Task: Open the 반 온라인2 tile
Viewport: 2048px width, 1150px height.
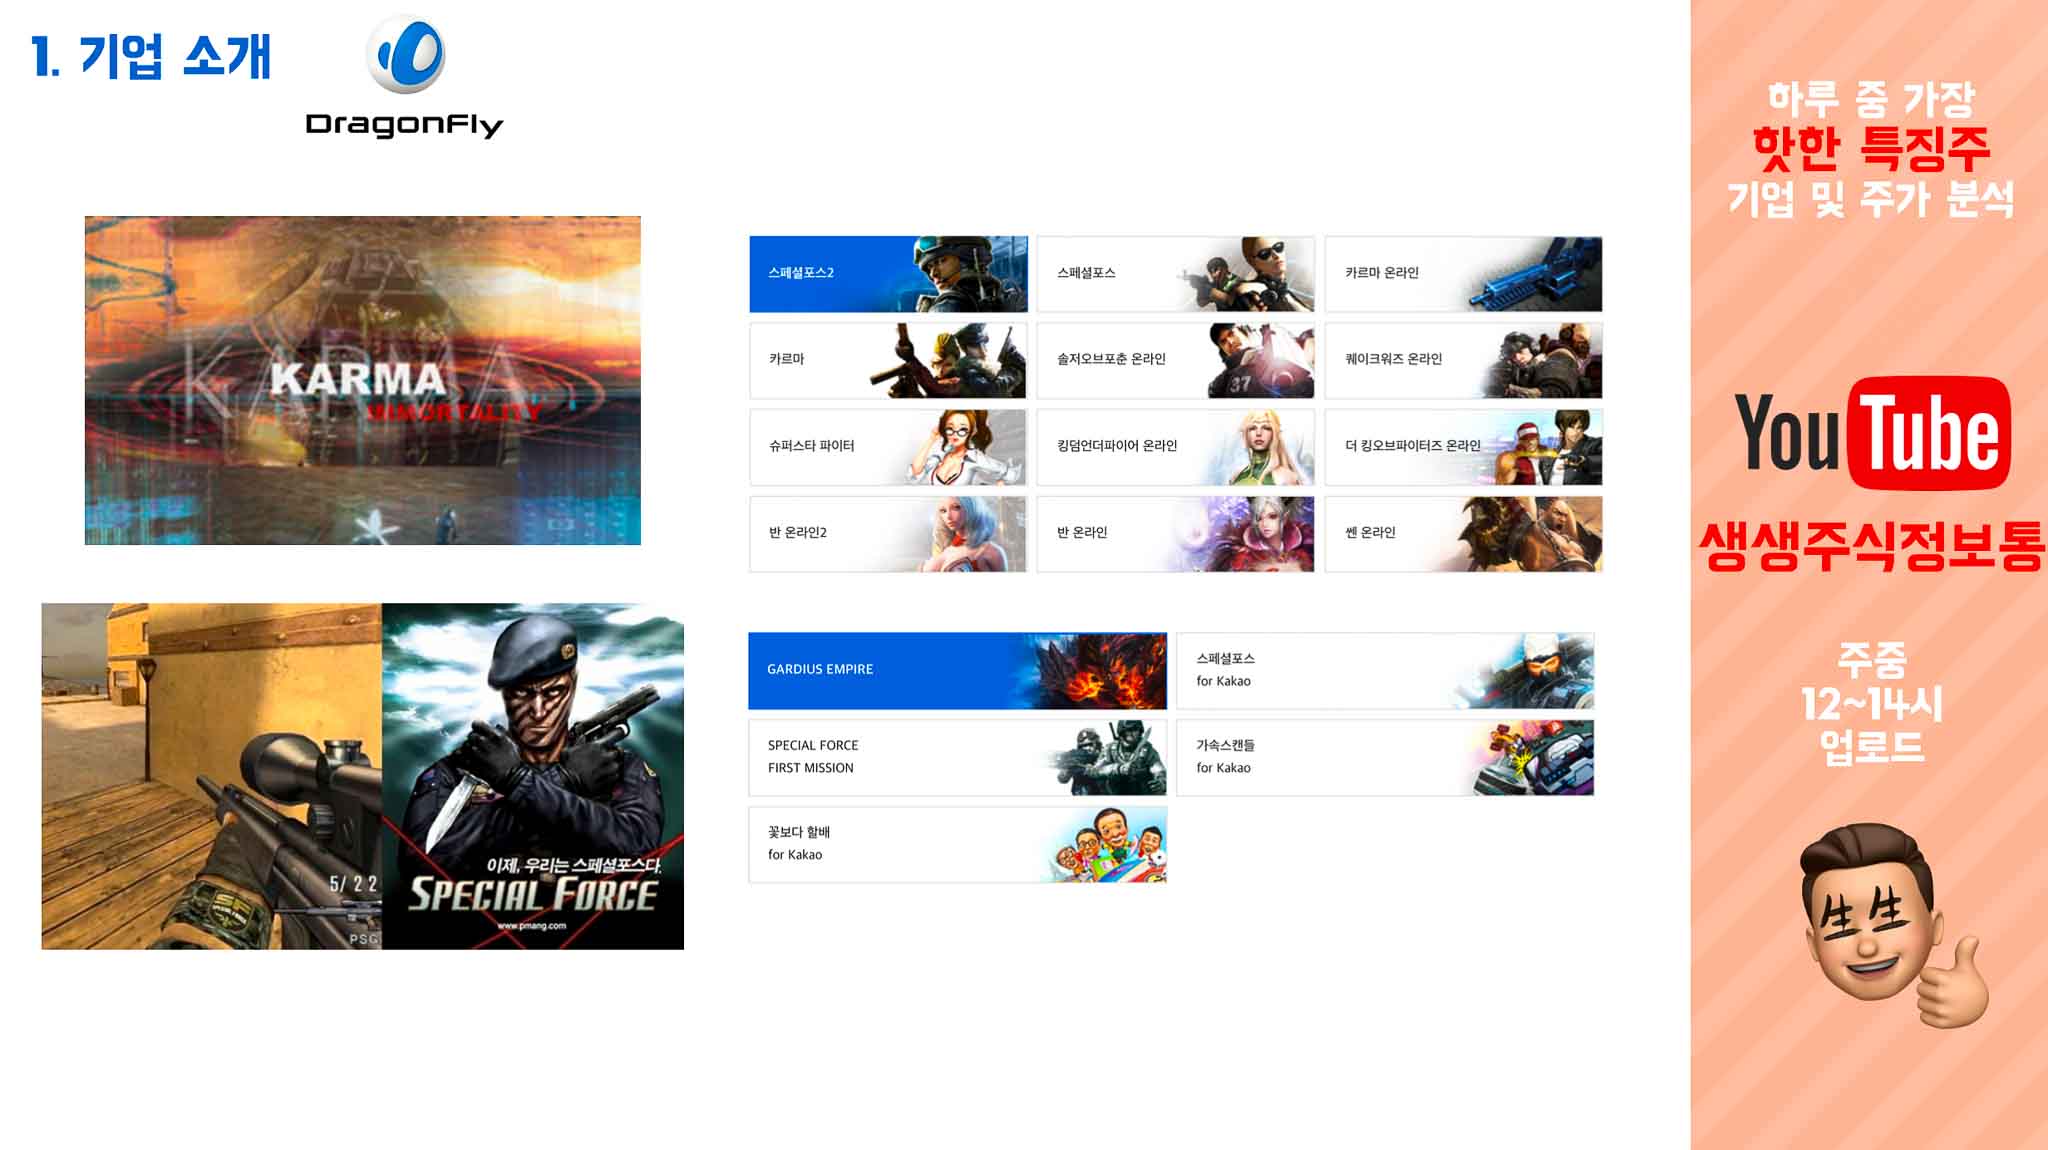Action: pyautogui.click(x=888, y=534)
